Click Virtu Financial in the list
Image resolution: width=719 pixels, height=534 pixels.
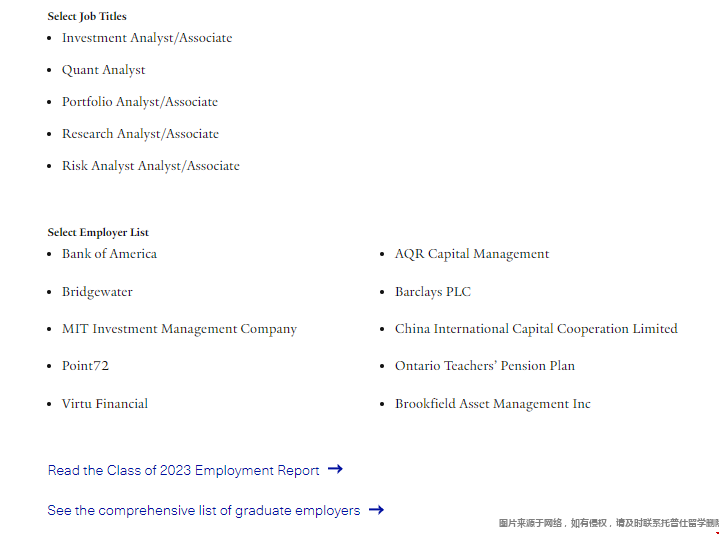(105, 404)
